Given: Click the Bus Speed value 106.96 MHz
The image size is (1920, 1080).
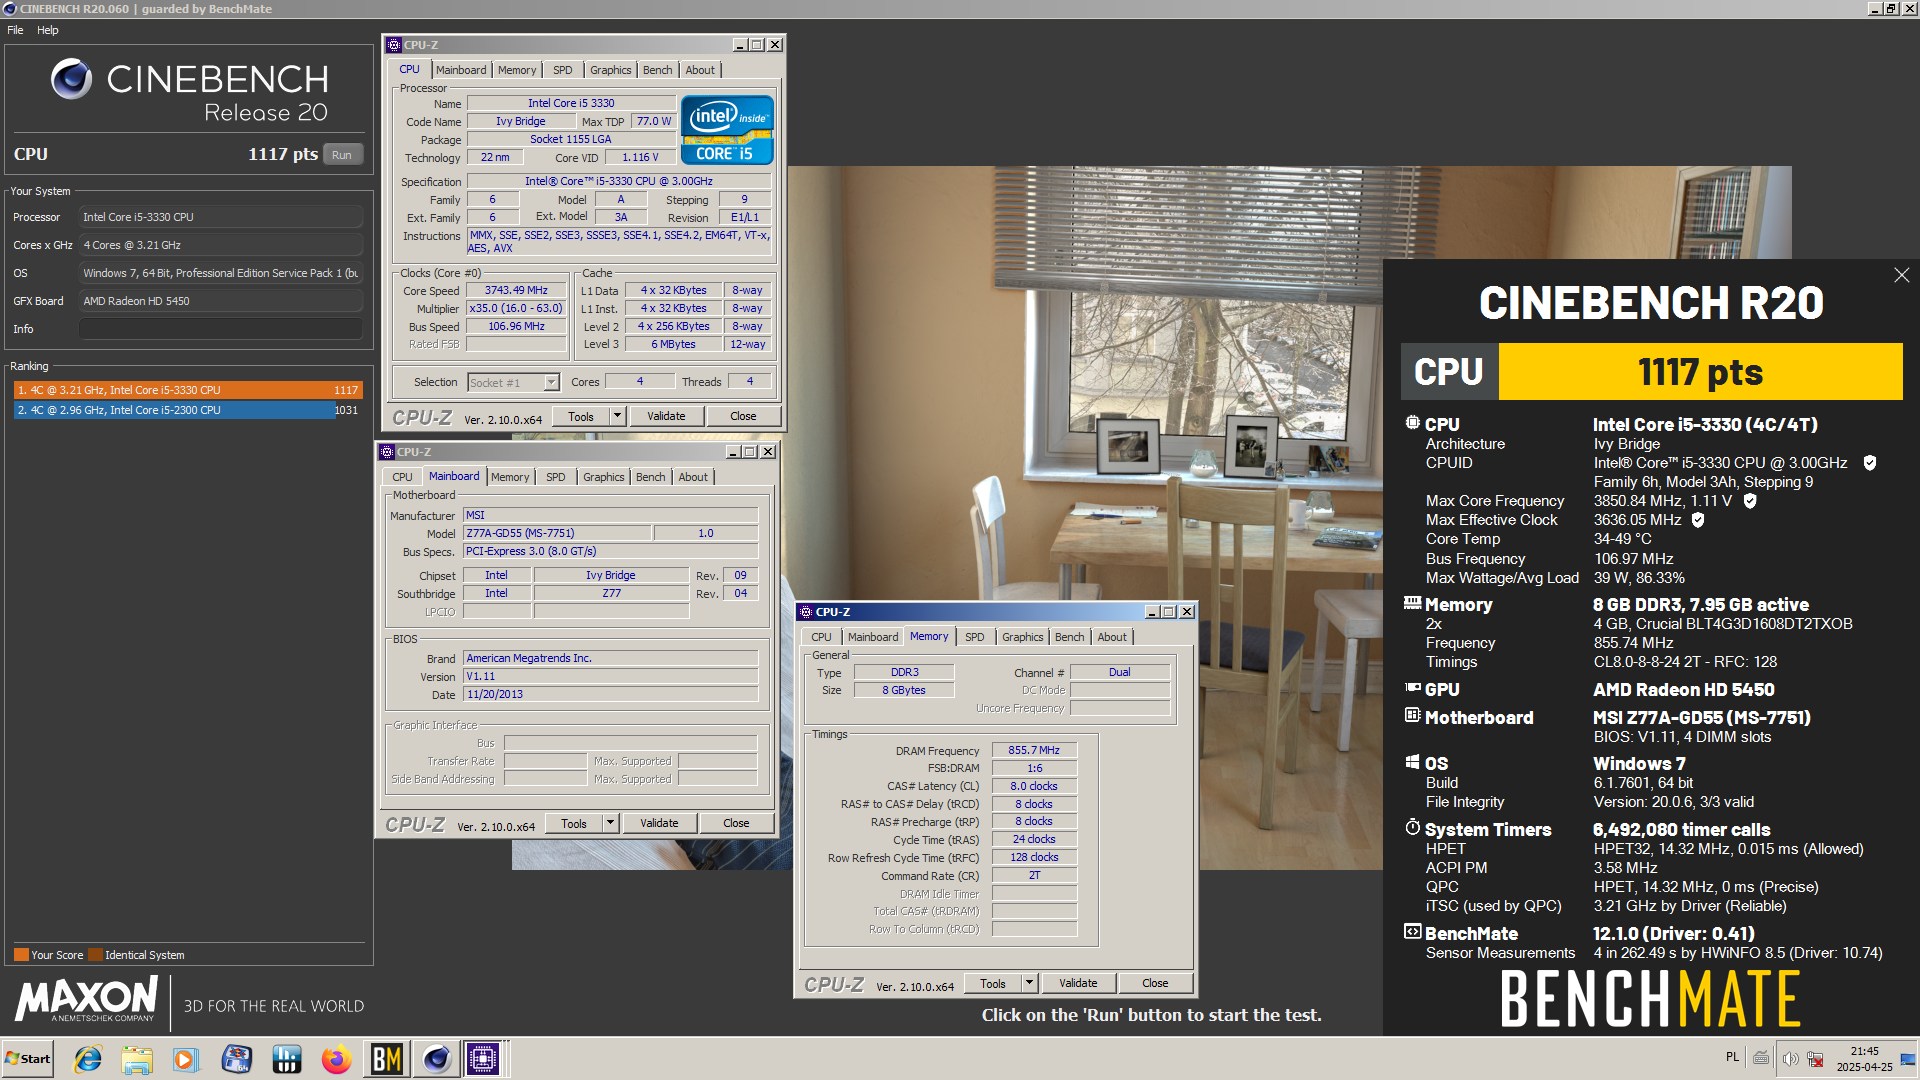Looking at the screenshot, I should (x=517, y=326).
